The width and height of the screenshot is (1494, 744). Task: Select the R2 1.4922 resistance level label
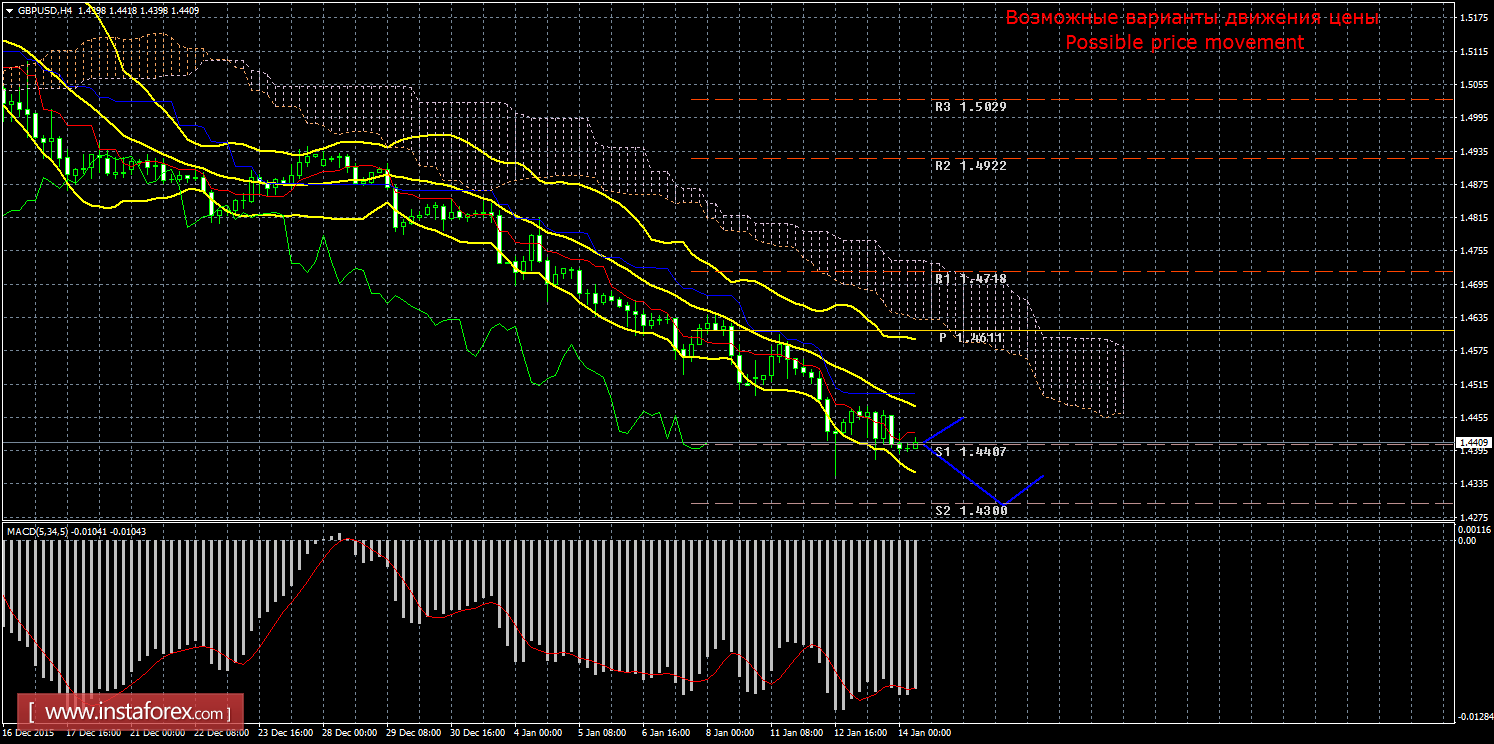pyautogui.click(x=969, y=166)
